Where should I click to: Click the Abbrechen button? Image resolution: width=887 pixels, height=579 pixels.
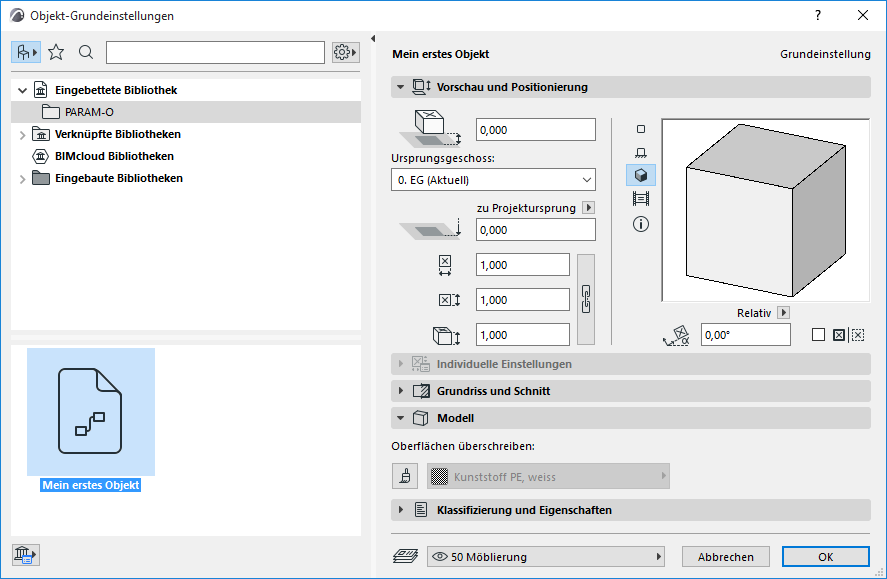[725, 556]
